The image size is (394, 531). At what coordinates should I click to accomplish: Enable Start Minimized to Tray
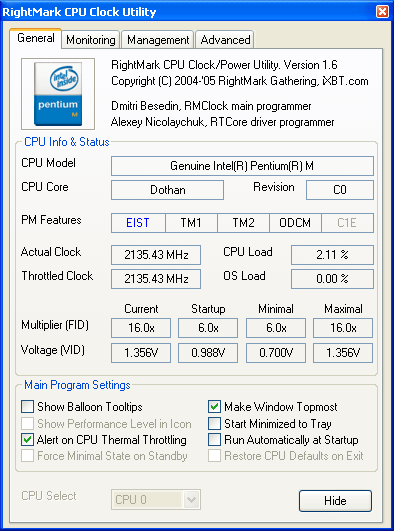pos(214,423)
